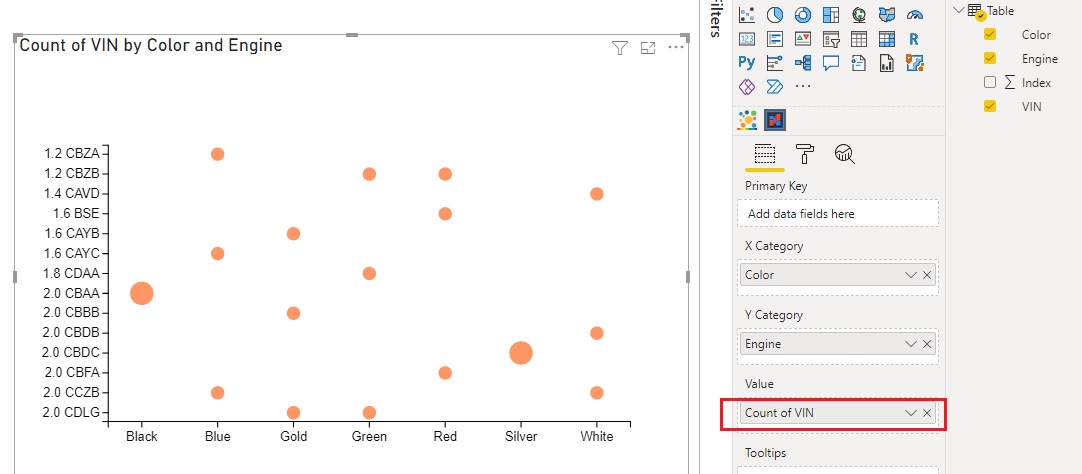
Task: Select the Power Apps visual icon
Action: (x=747, y=87)
